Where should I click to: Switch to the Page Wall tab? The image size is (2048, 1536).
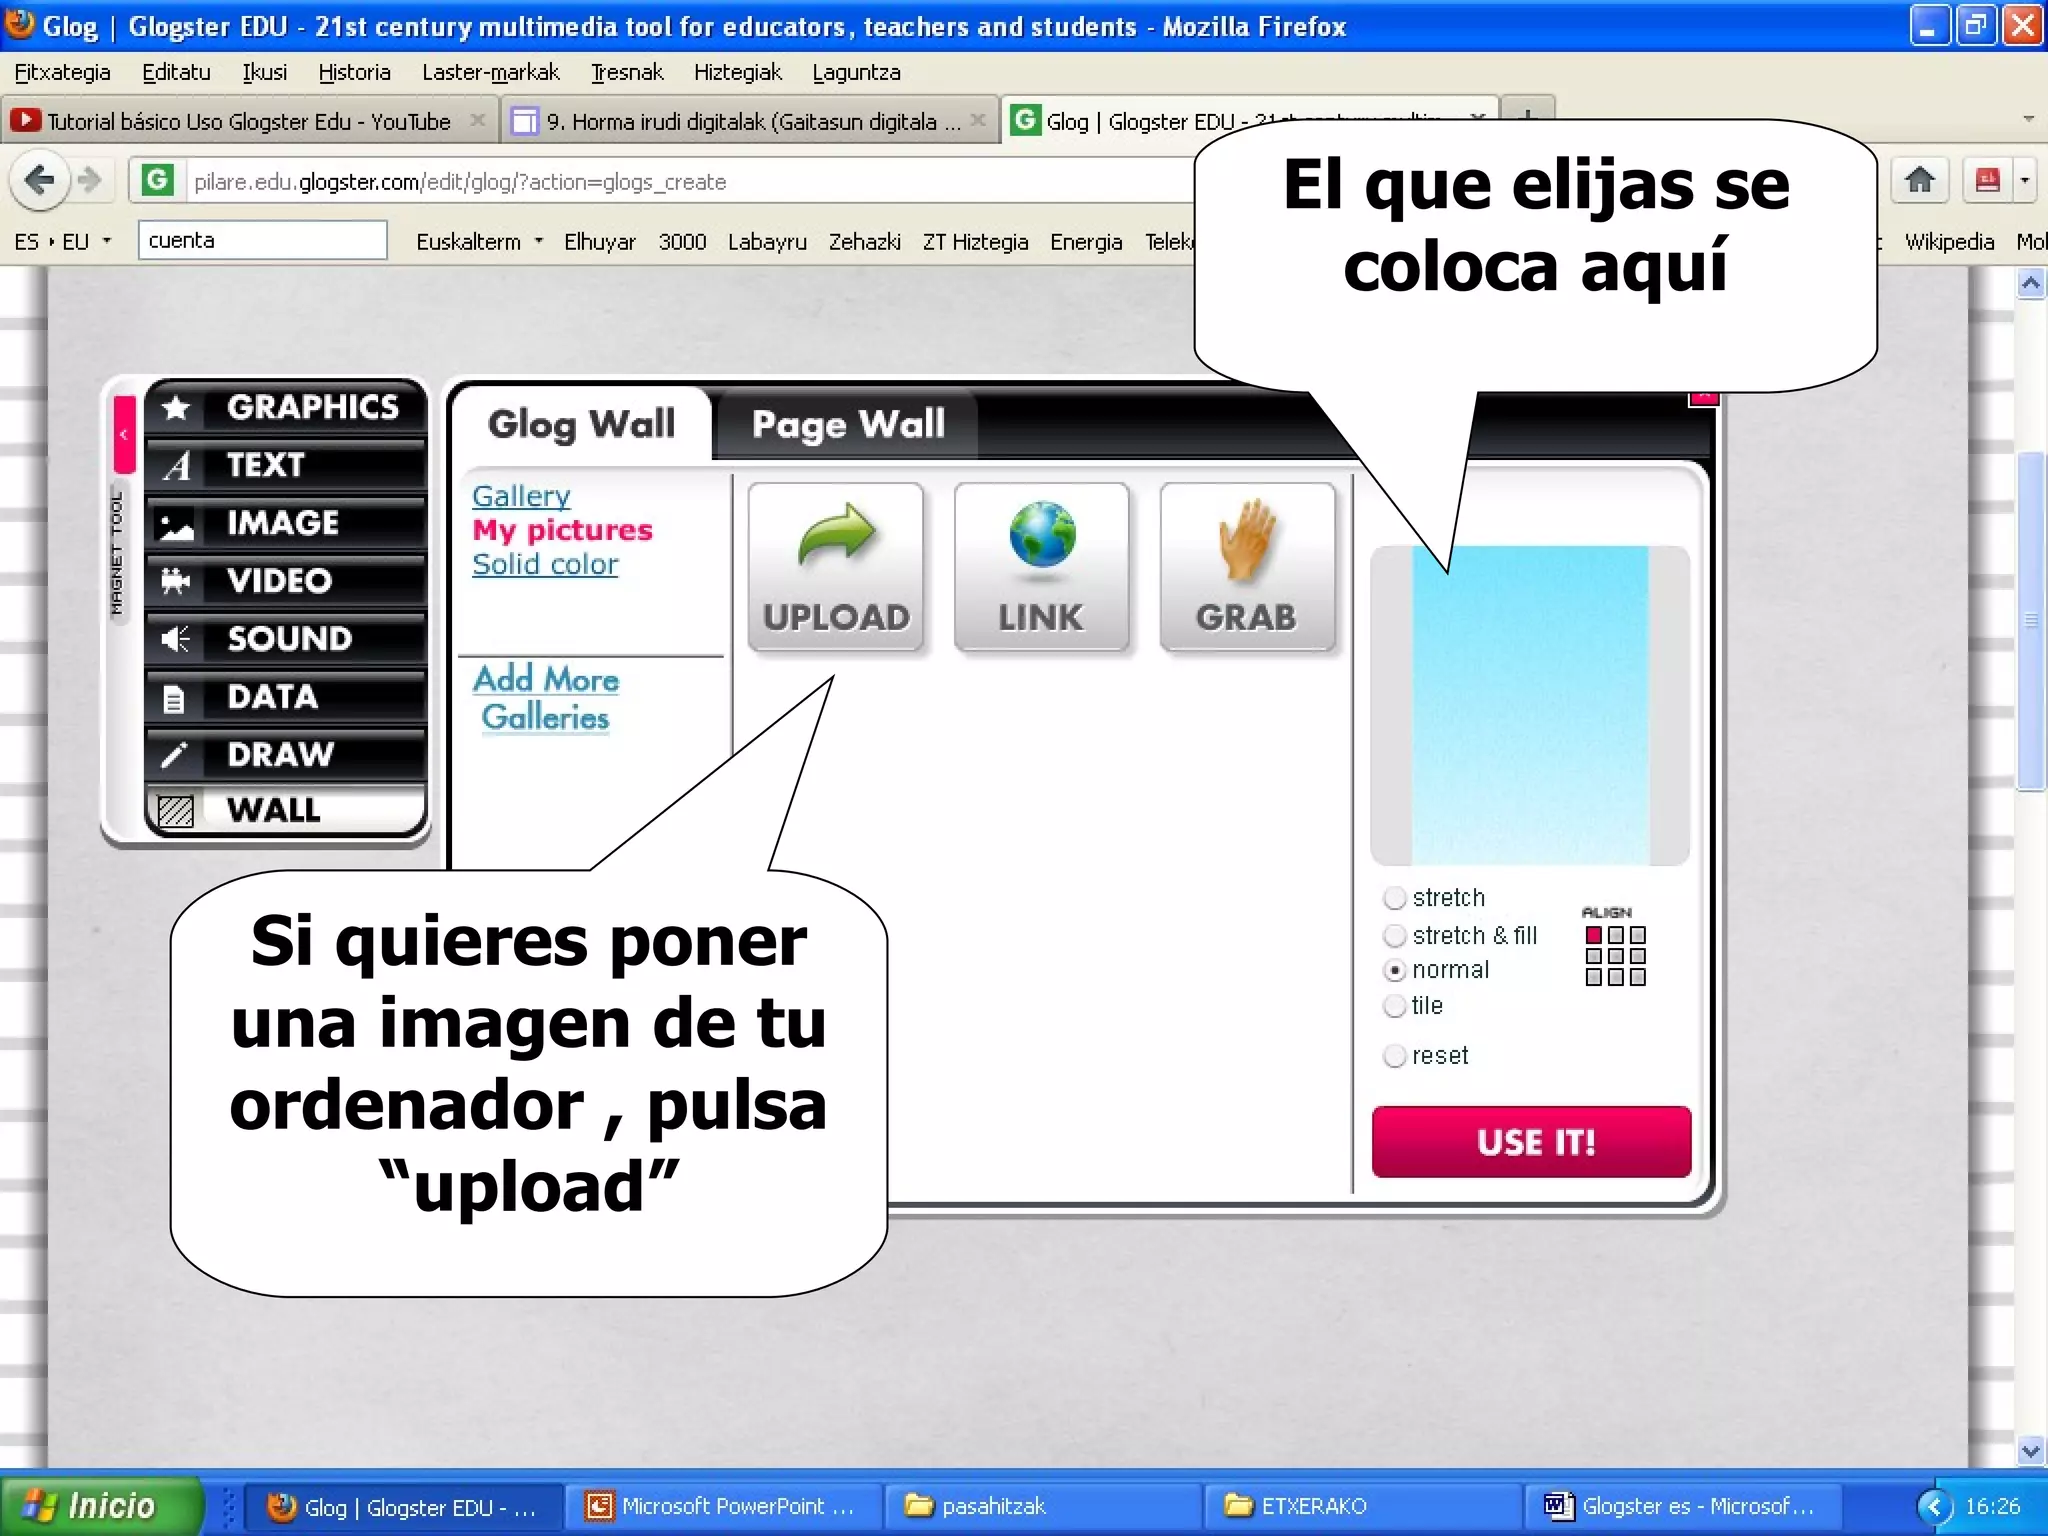point(848,424)
